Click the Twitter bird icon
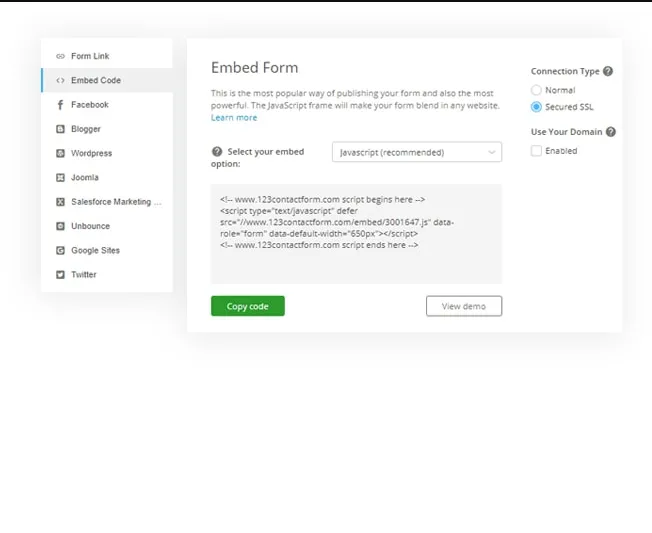 point(60,274)
